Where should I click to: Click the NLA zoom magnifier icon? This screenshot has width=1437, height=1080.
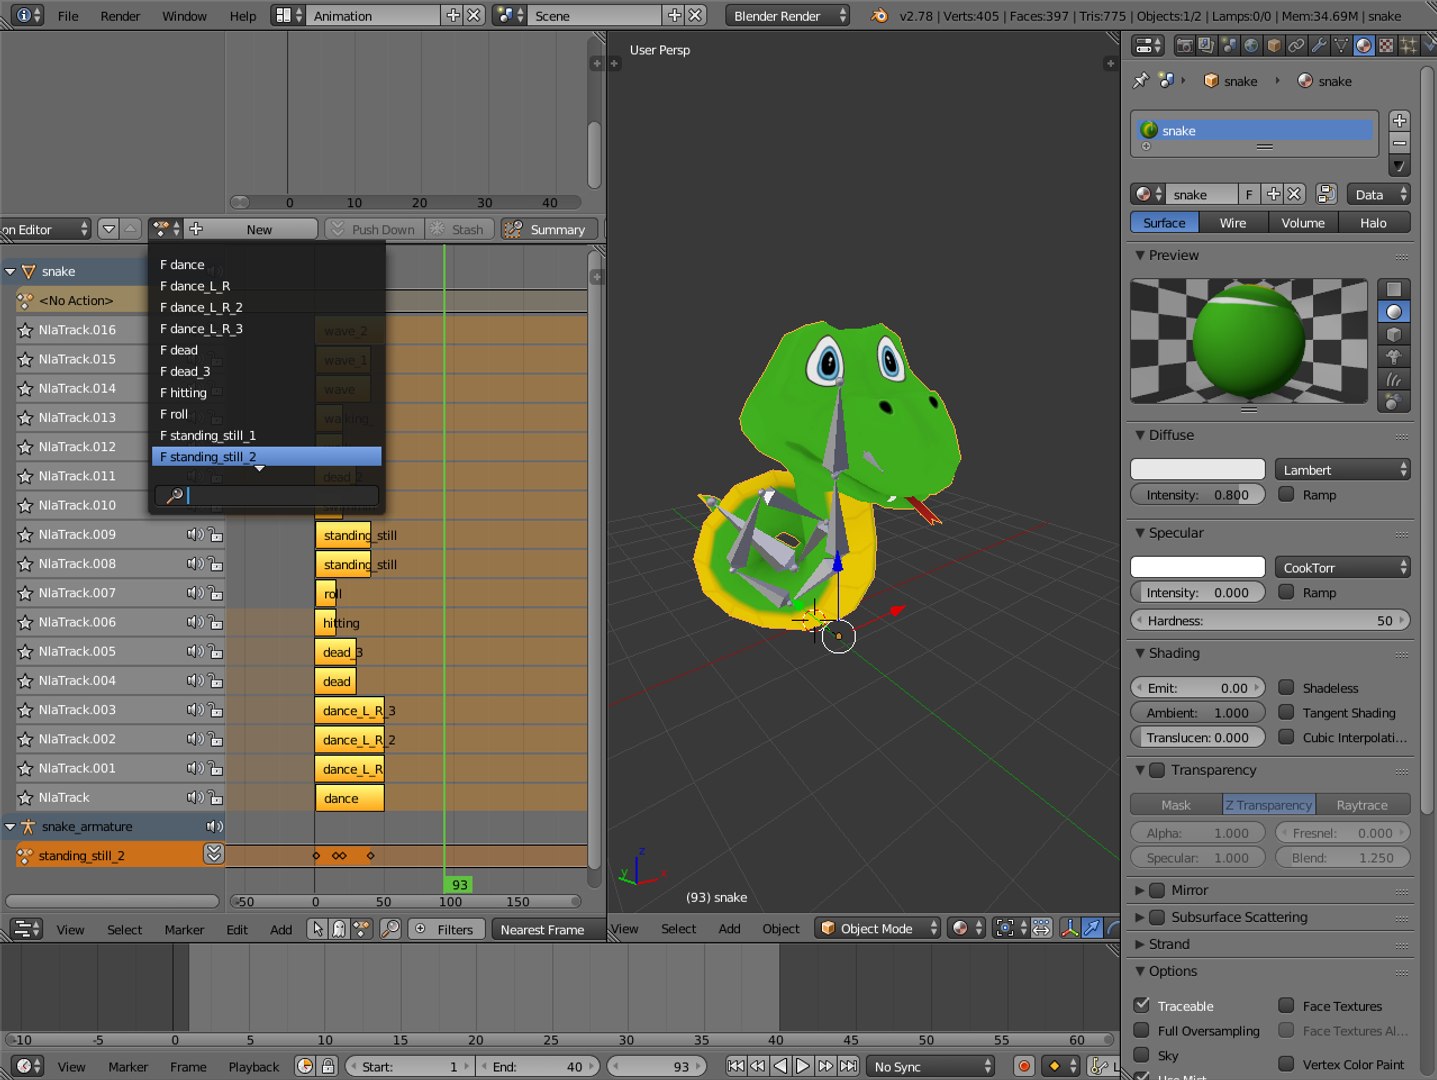point(390,929)
